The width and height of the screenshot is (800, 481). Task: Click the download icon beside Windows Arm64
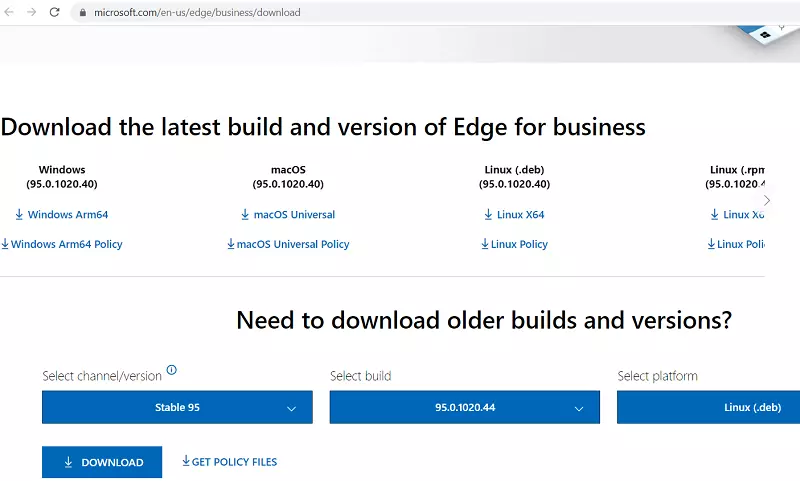click(x=19, y=215)
